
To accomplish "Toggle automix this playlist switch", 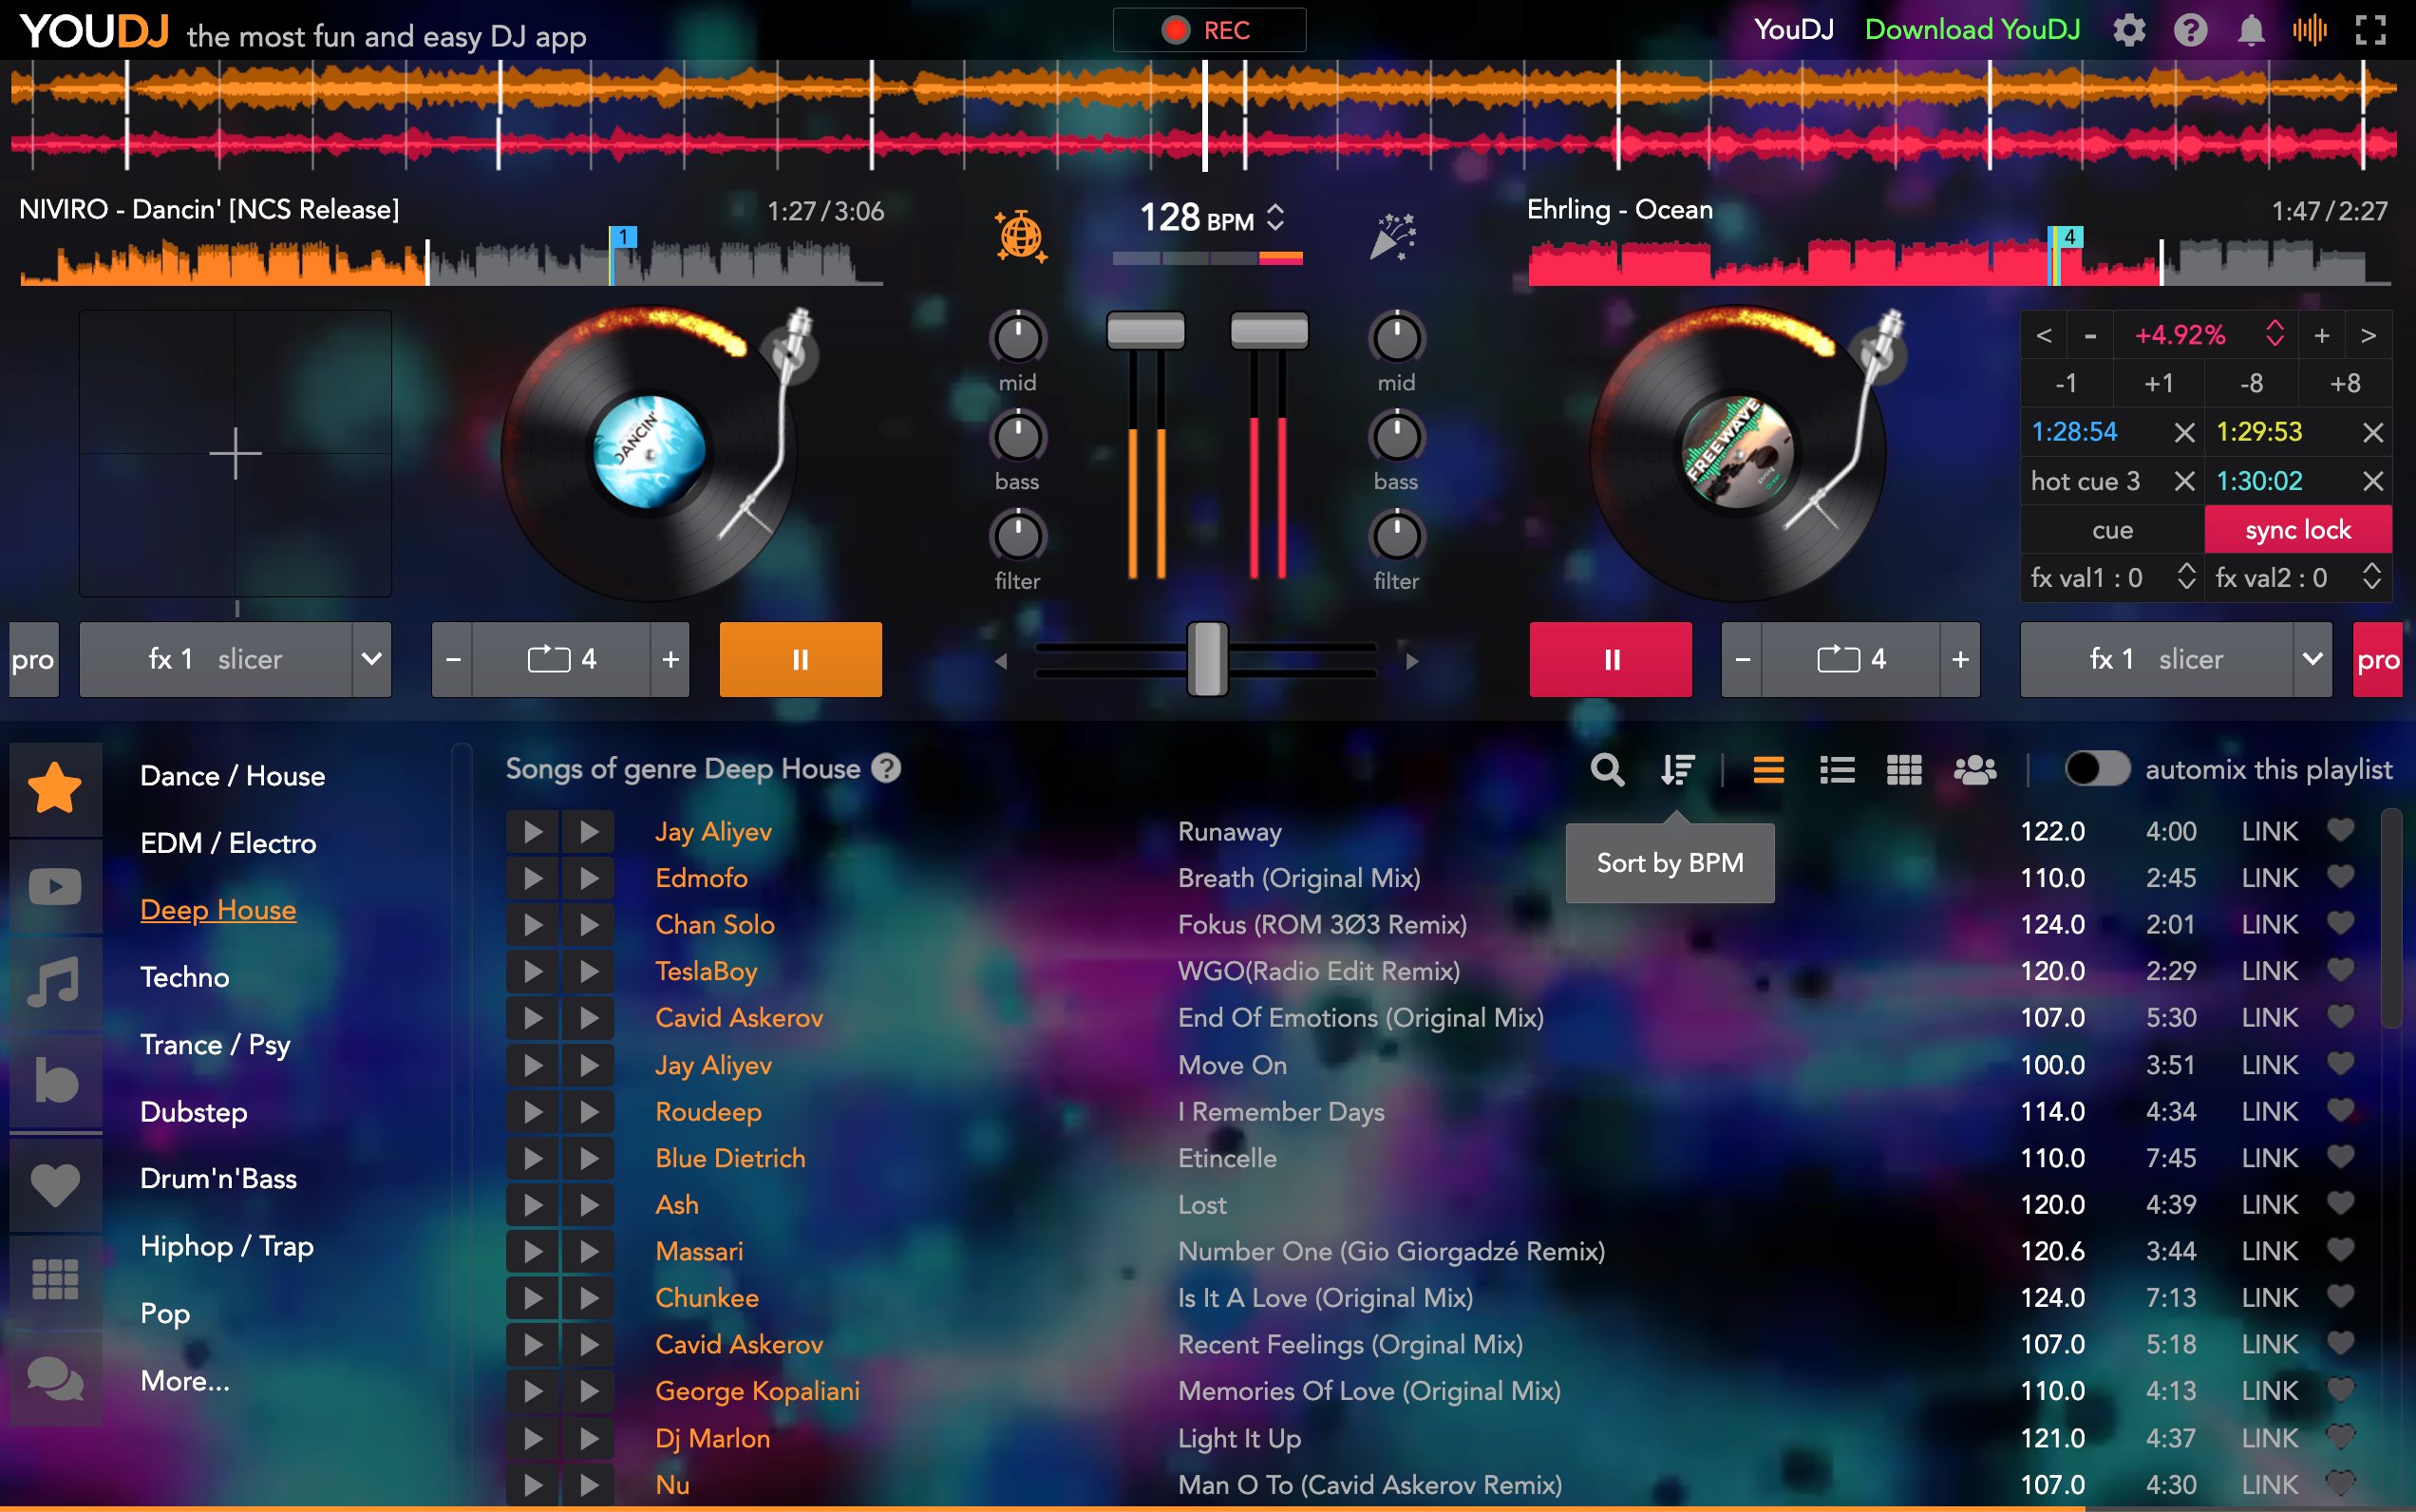I will click(2096, 769).
